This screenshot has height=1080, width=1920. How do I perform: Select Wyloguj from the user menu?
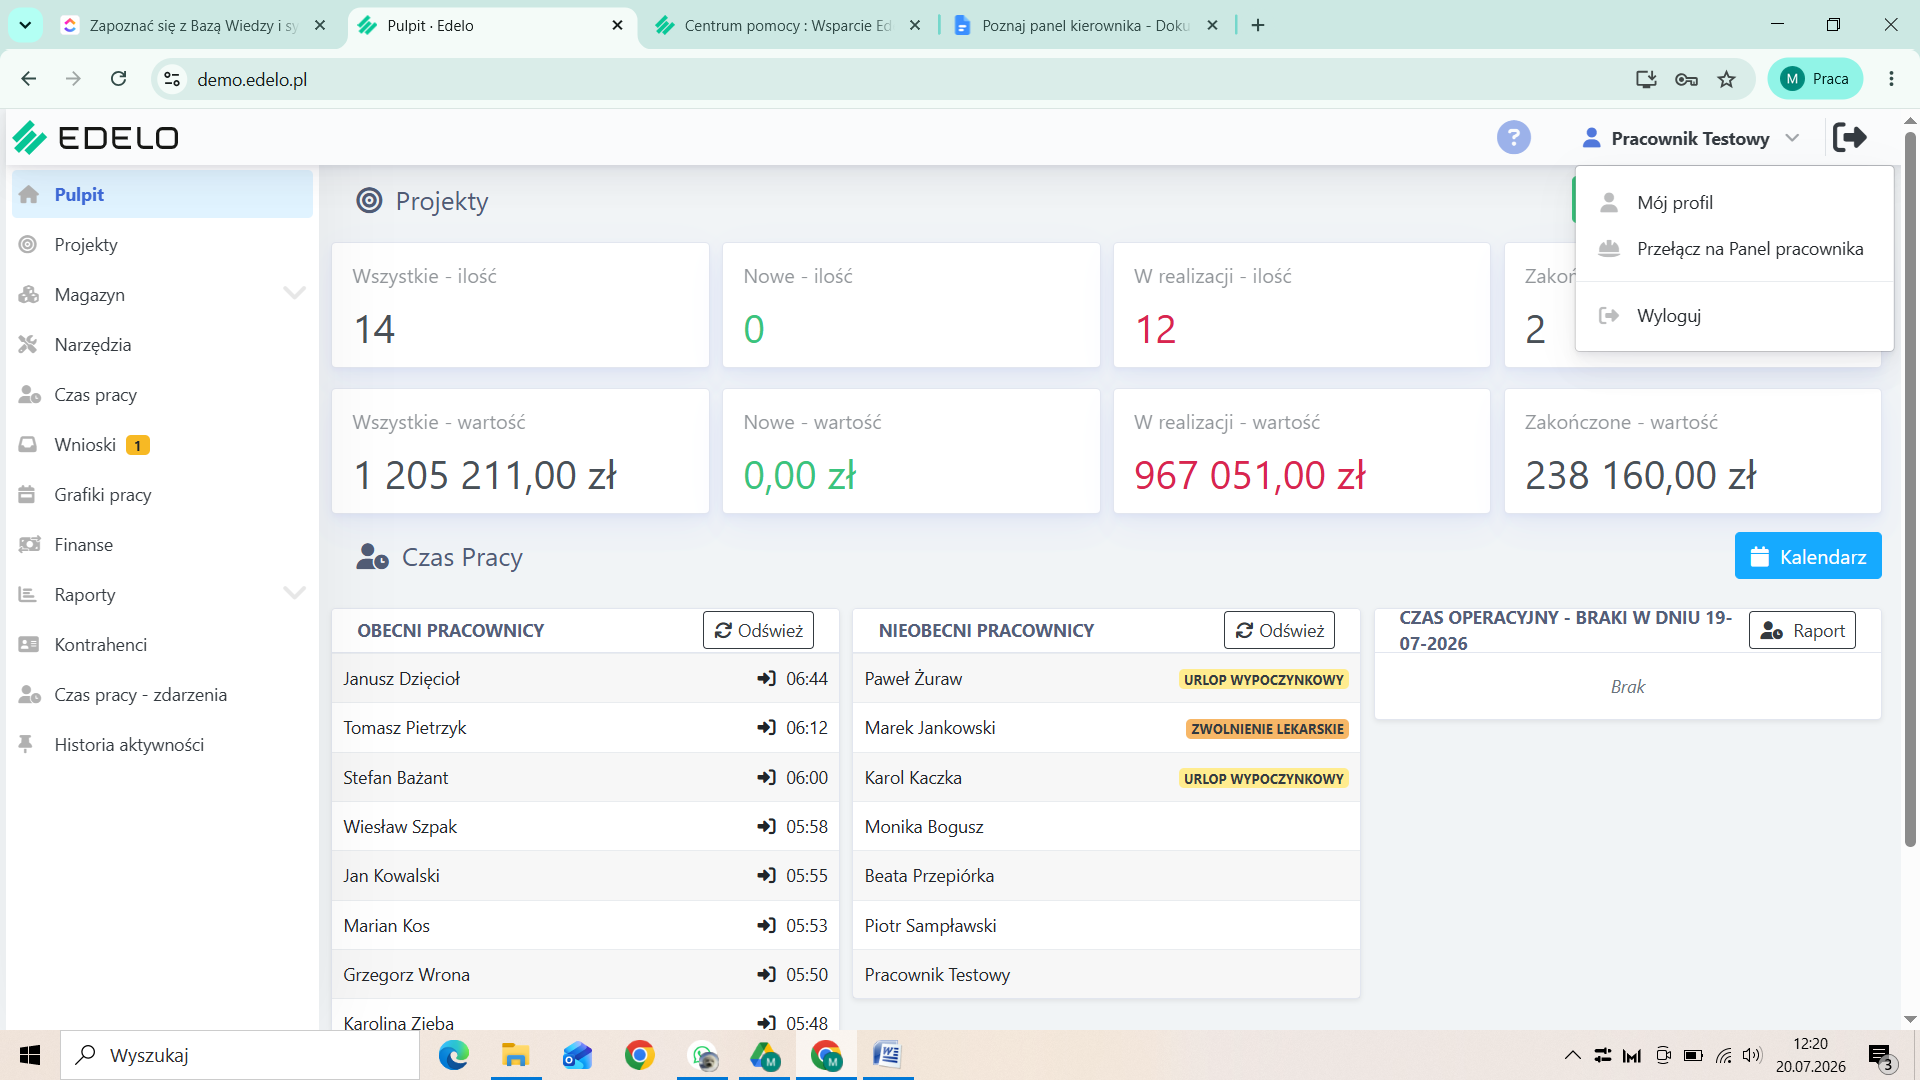1668,316
